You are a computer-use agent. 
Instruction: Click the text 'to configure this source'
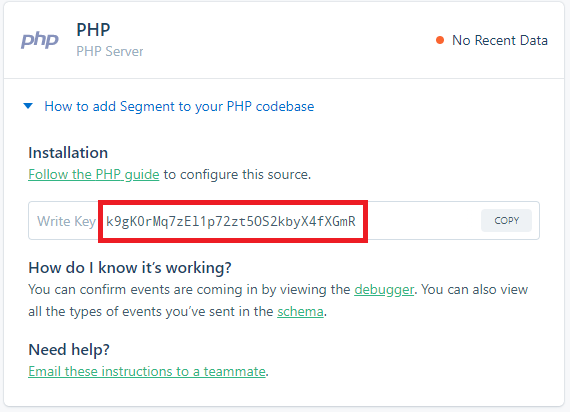click(237, 175)
